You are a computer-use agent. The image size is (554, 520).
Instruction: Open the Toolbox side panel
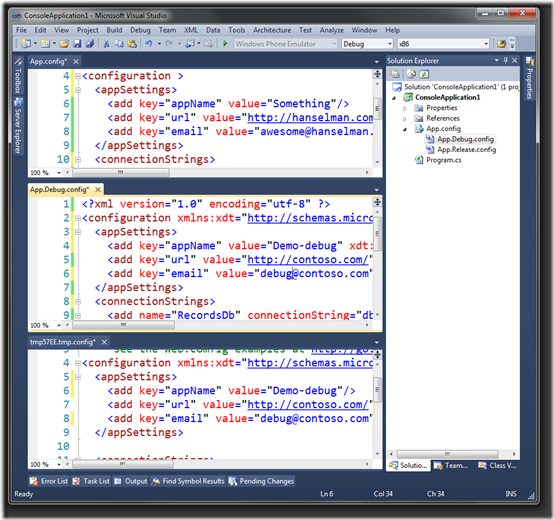click(x=18, y=76)
